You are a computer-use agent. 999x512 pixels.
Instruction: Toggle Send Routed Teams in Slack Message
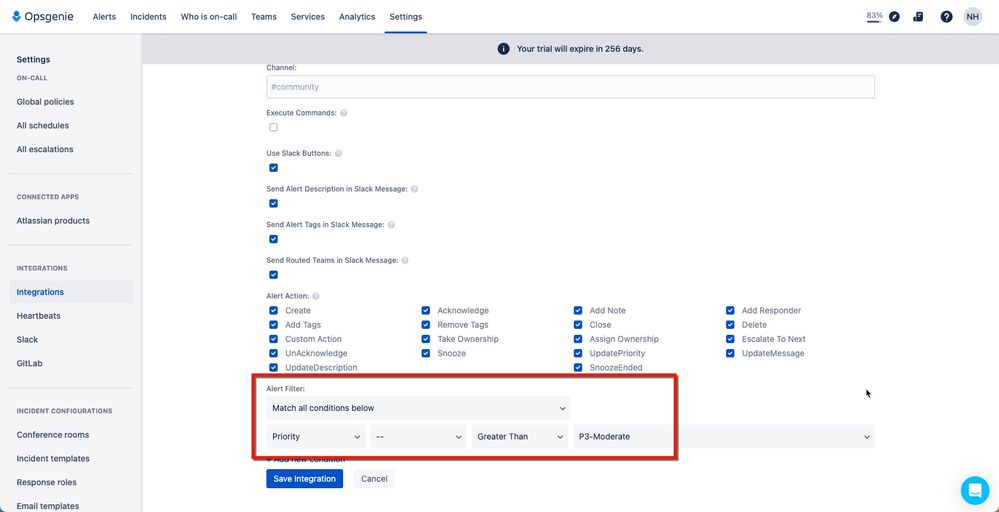pos(273,275)
